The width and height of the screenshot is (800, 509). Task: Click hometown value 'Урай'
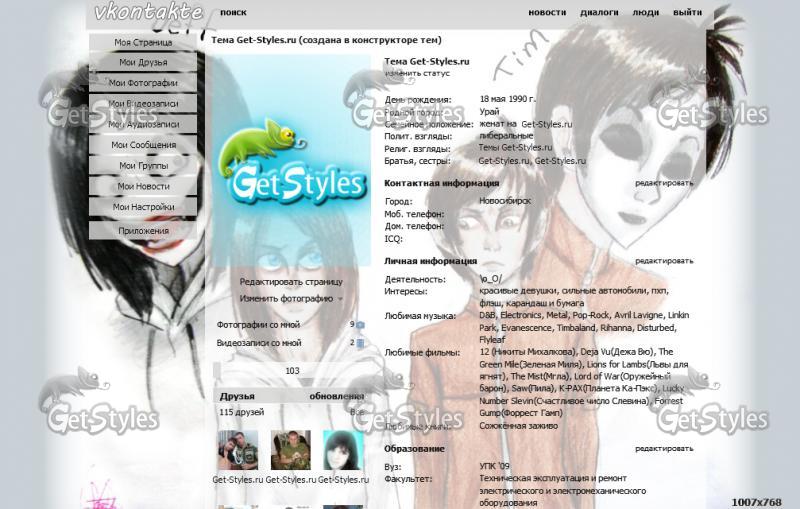click(489, 112)
